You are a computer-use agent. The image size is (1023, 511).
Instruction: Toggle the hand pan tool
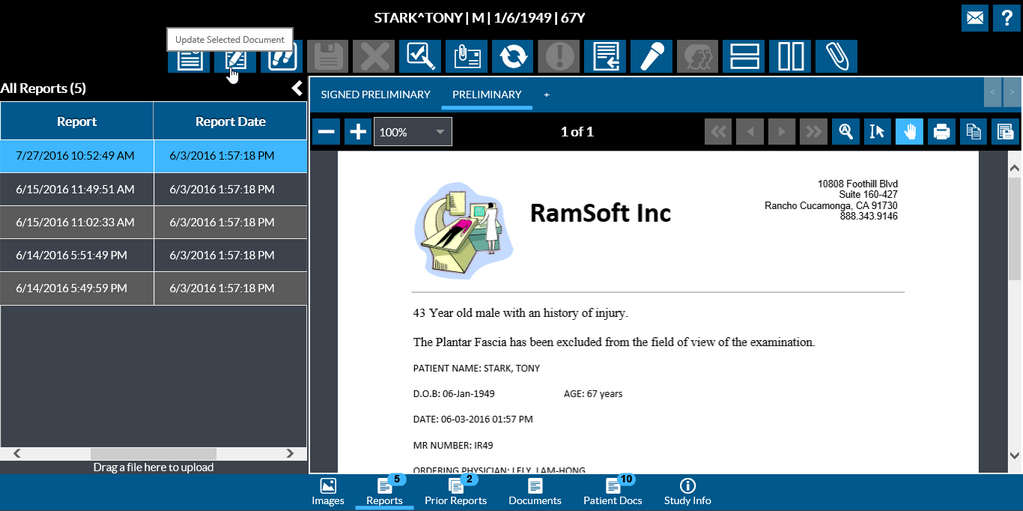(909, 132)
